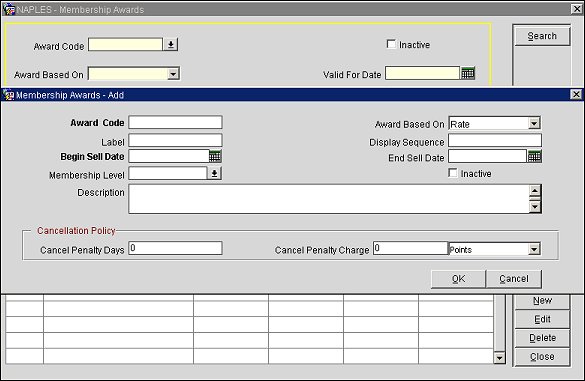Image resolution: width=585 pixels, height=381 pixels.
Task: Expand the Award Based On Rate dropdown
Action: coord(534,124)
